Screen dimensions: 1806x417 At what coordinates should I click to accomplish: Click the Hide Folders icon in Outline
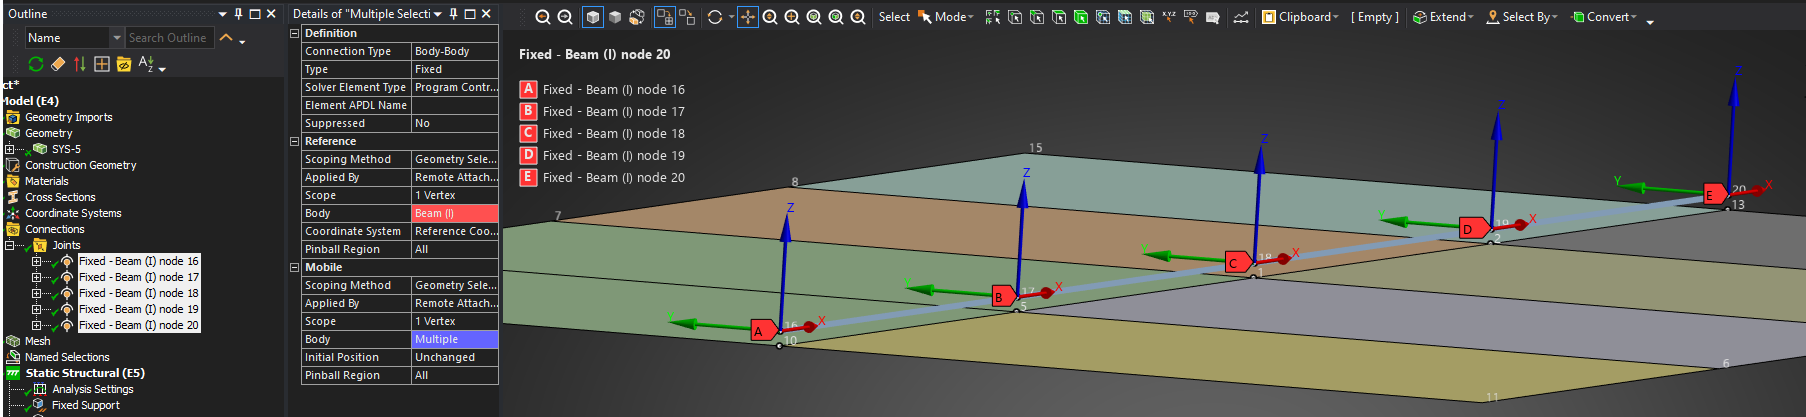(x=124, y=64)
